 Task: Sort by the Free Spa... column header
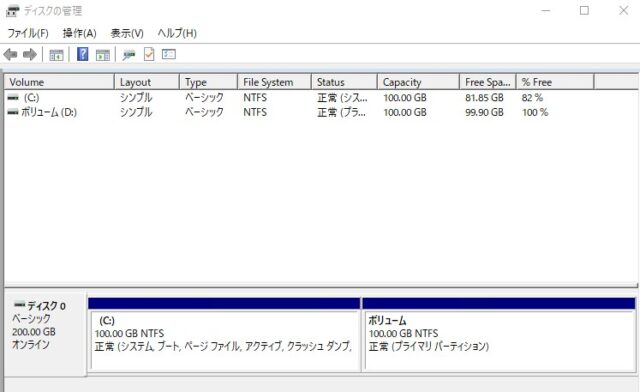click(488, 82)
